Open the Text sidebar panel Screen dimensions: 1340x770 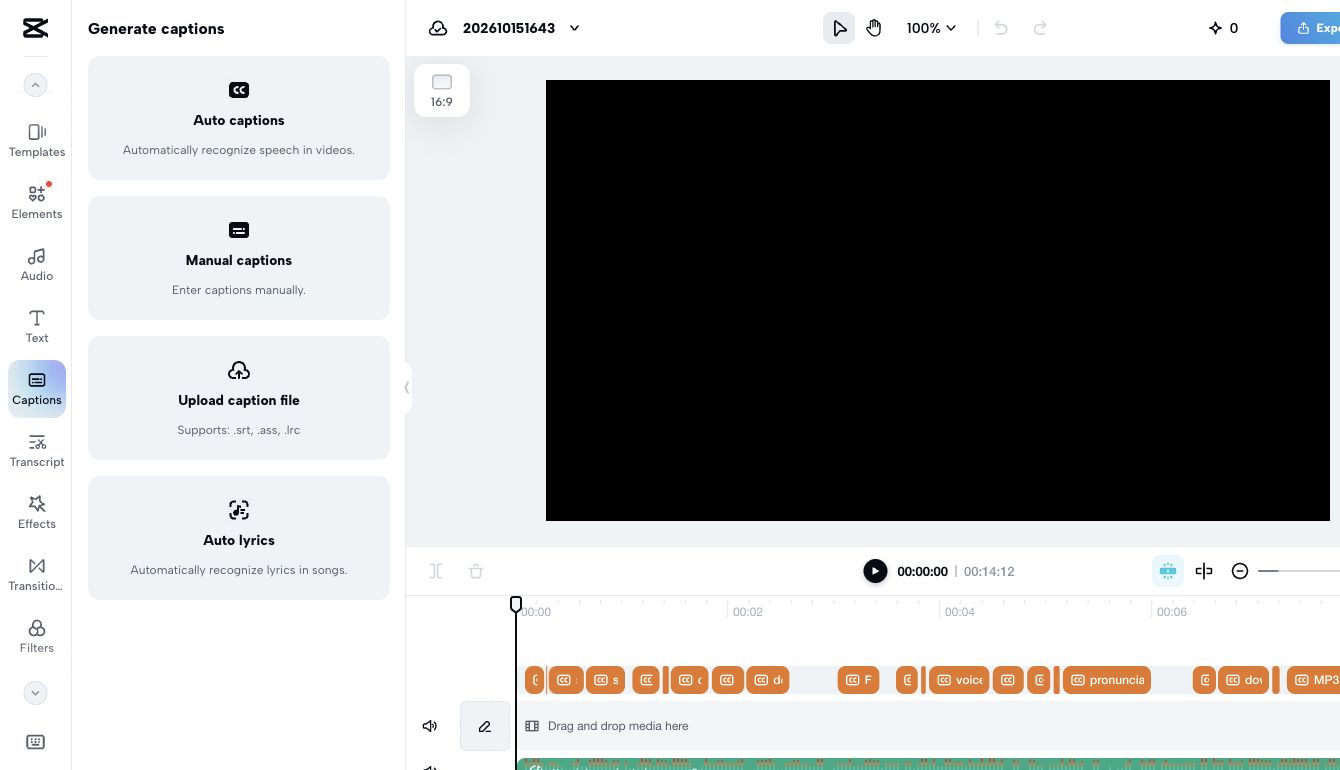tap(37, 326)
